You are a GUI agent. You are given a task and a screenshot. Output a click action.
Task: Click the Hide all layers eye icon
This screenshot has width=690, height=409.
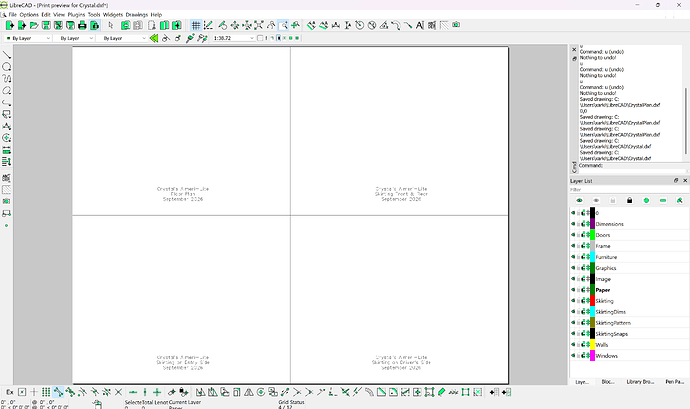pyautogui.click(x=596, y=200)
